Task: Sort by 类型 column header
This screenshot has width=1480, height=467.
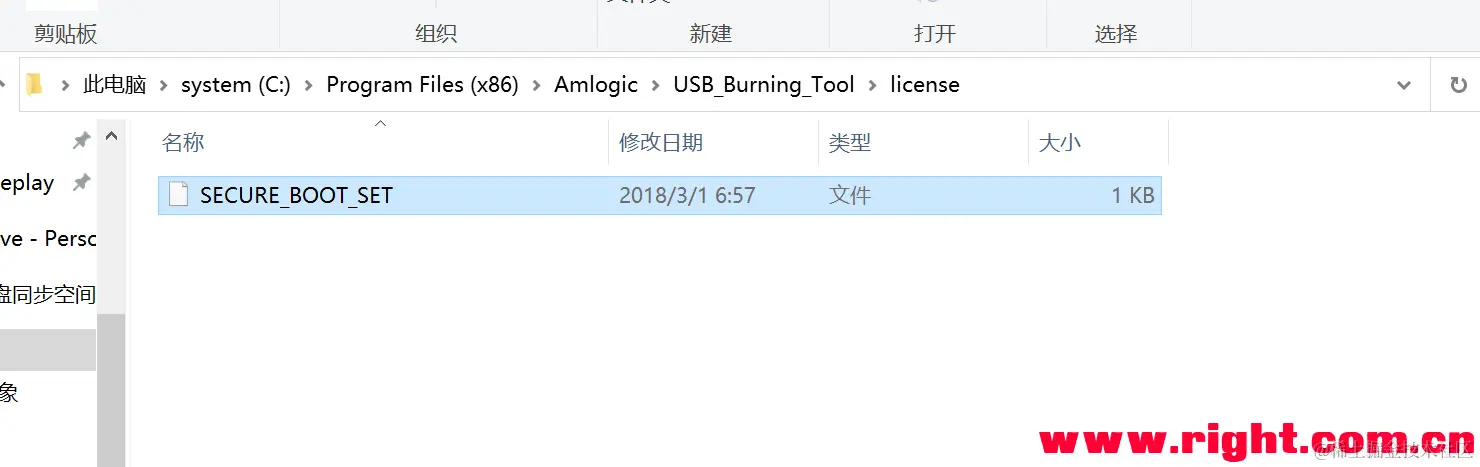Action: (x=850, y=143)
